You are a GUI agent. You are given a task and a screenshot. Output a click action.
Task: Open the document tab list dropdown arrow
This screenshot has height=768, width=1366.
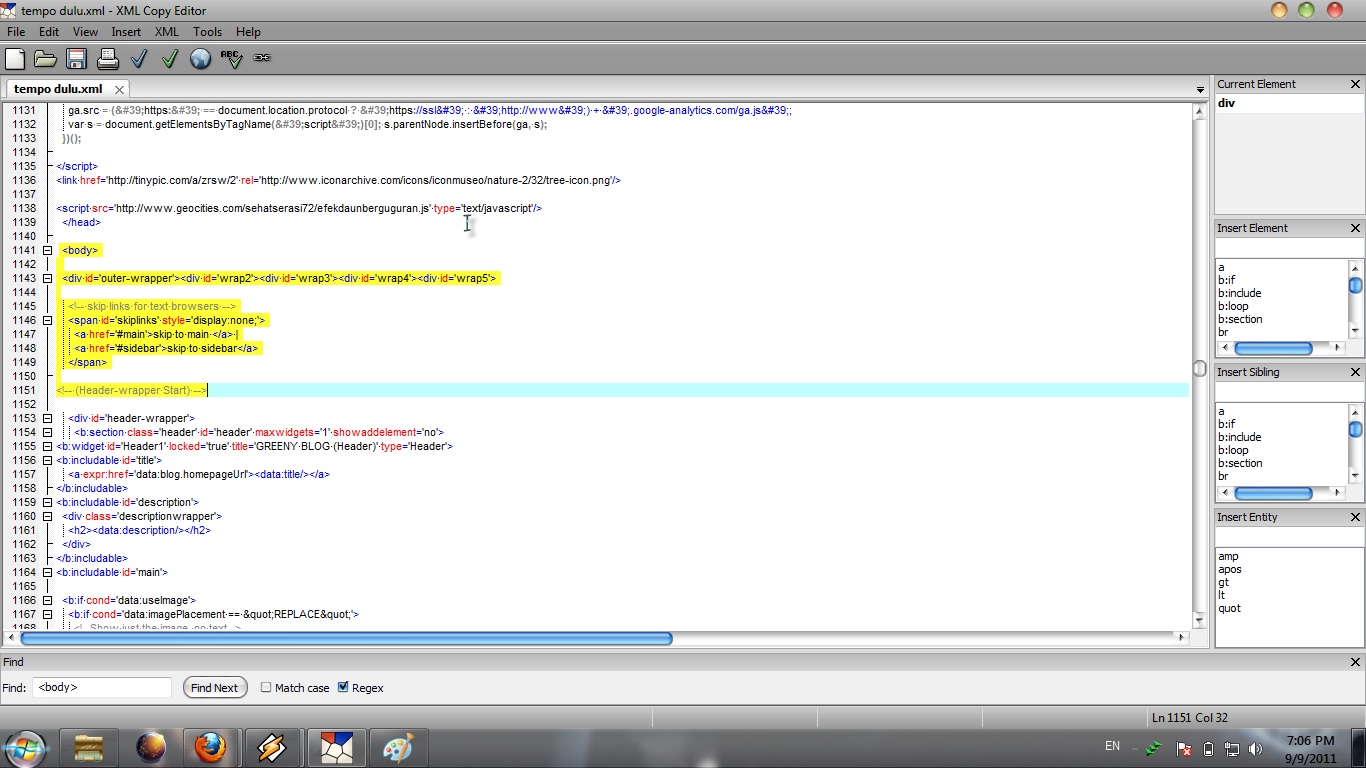click(1200, 90)
